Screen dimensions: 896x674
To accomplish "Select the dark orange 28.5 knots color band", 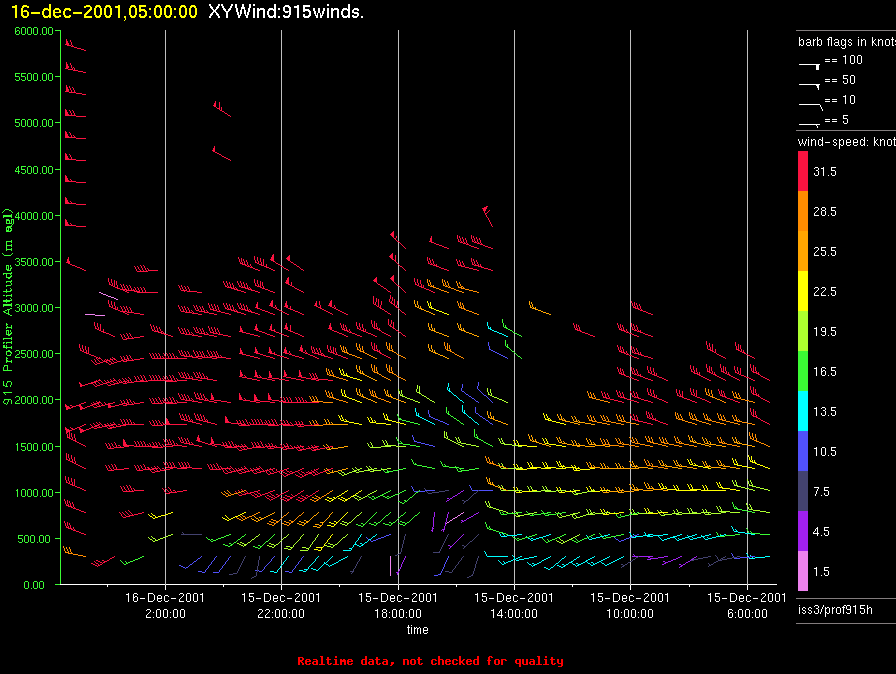I will pos(803,211).
